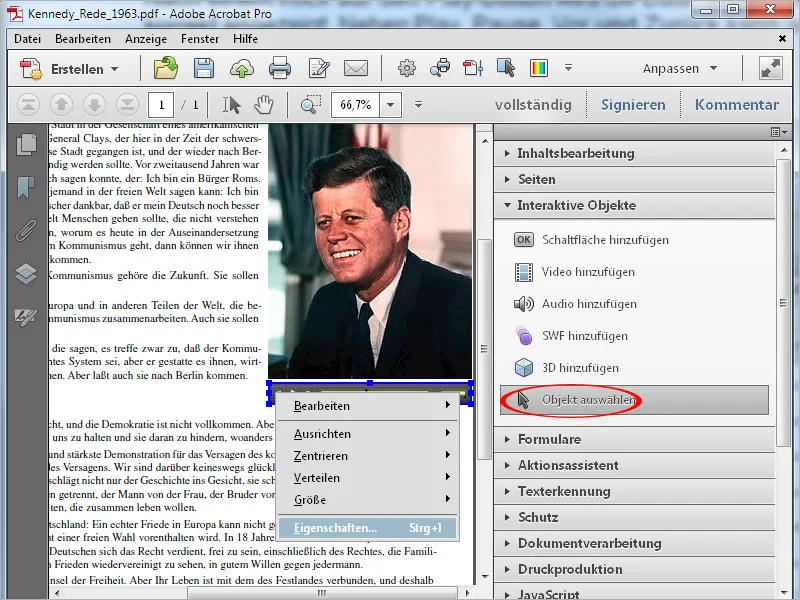Click SWF hinzufügen

(x=570, y=336)
